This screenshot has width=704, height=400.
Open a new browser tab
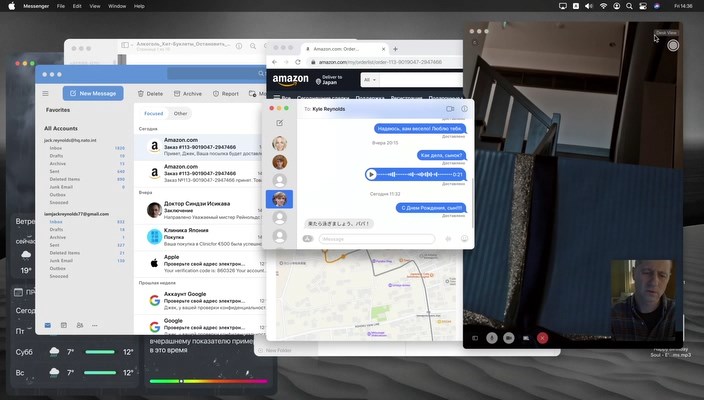(x=395, y=49)
